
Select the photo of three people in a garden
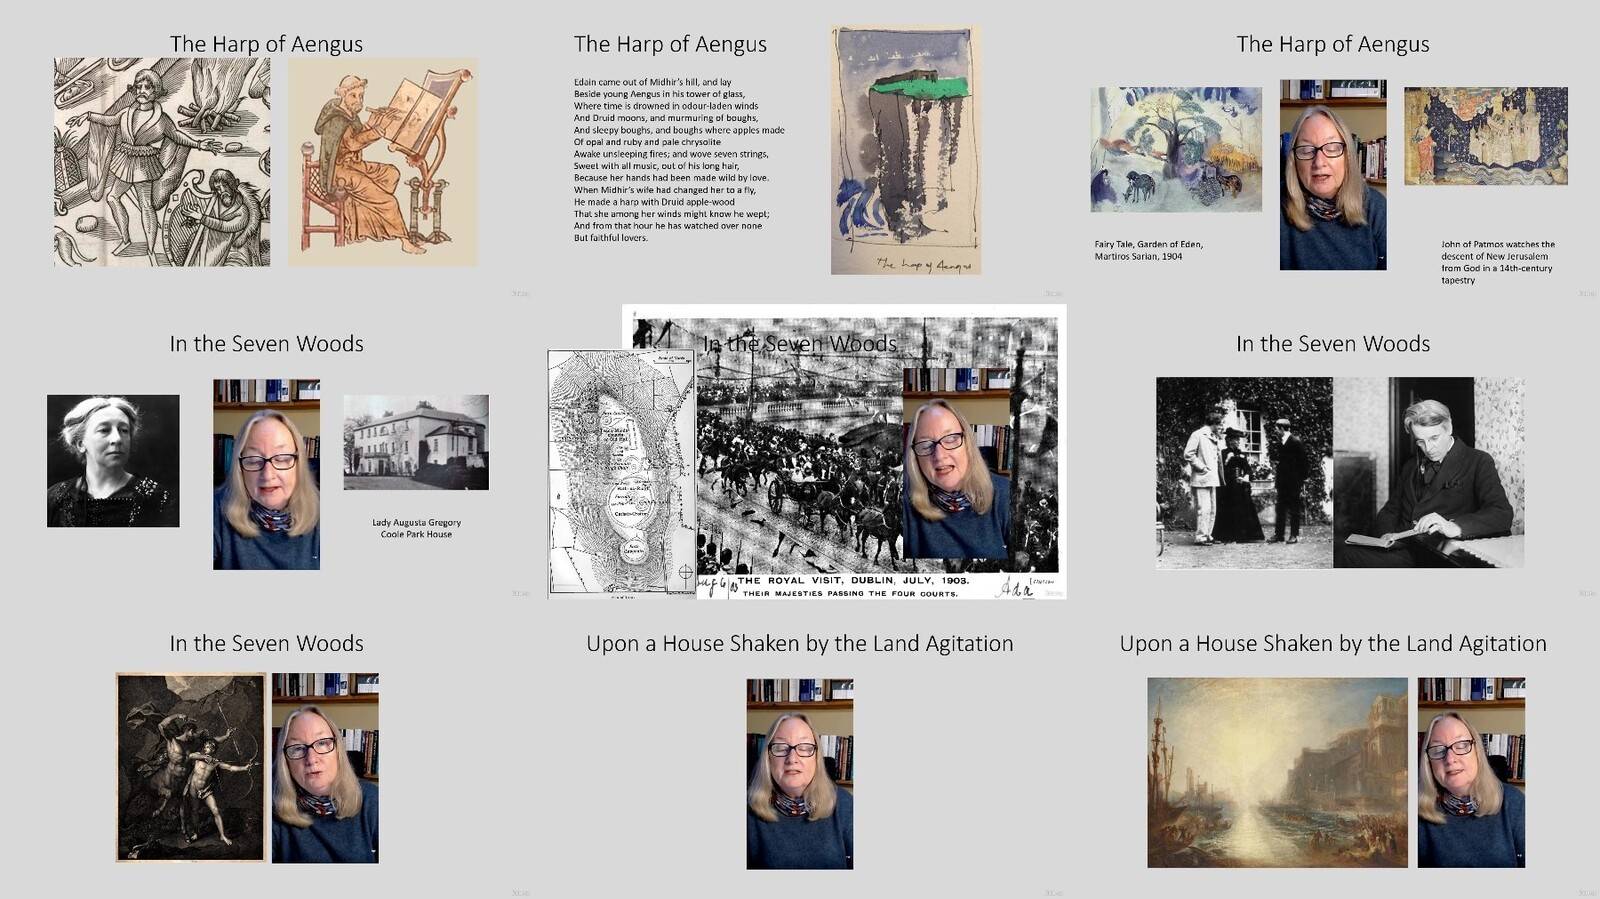click(1244, 473)
